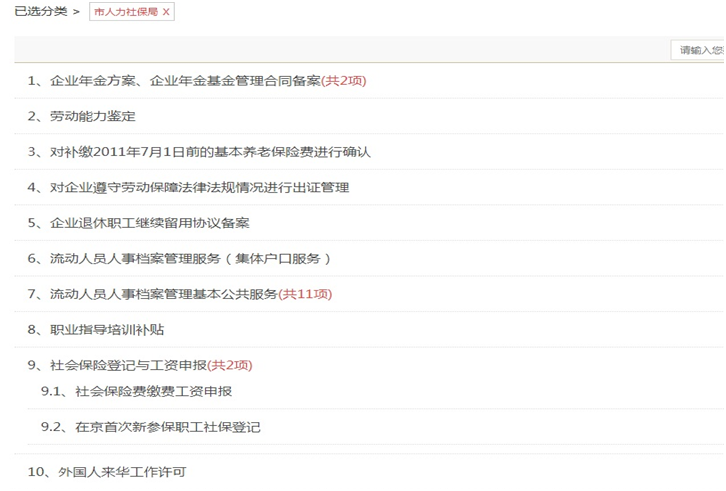
Task: Open item 9 社会保险登记与工资申报
Action: click(128, 365)
